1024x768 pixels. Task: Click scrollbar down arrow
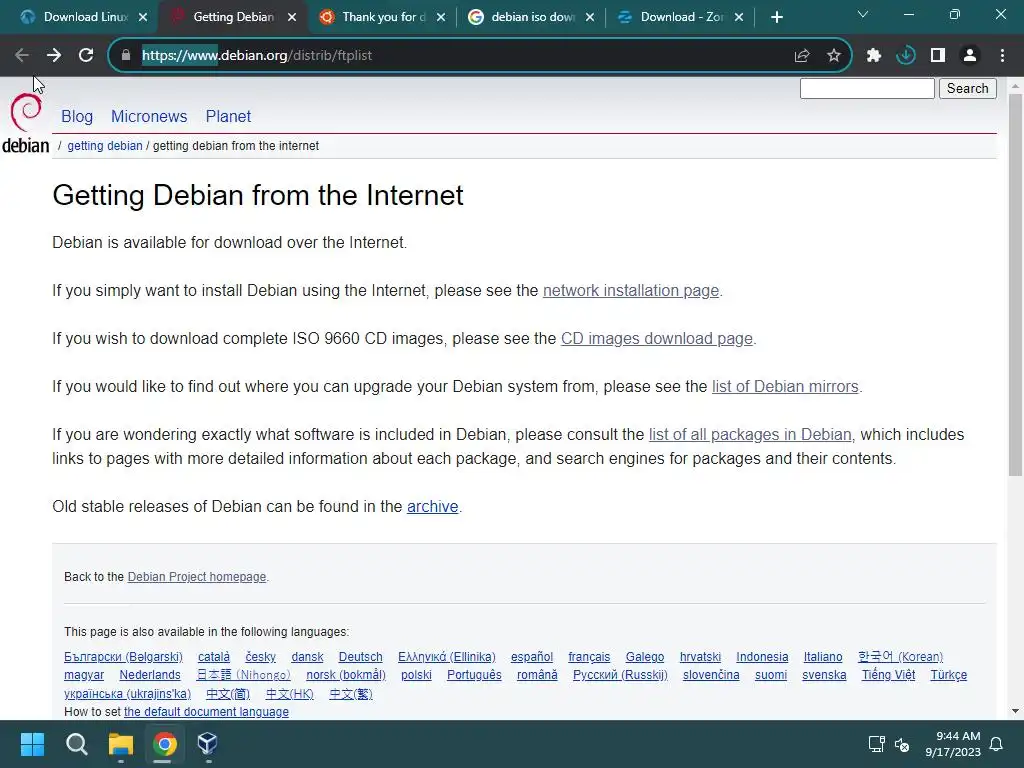click(1015, 711)
